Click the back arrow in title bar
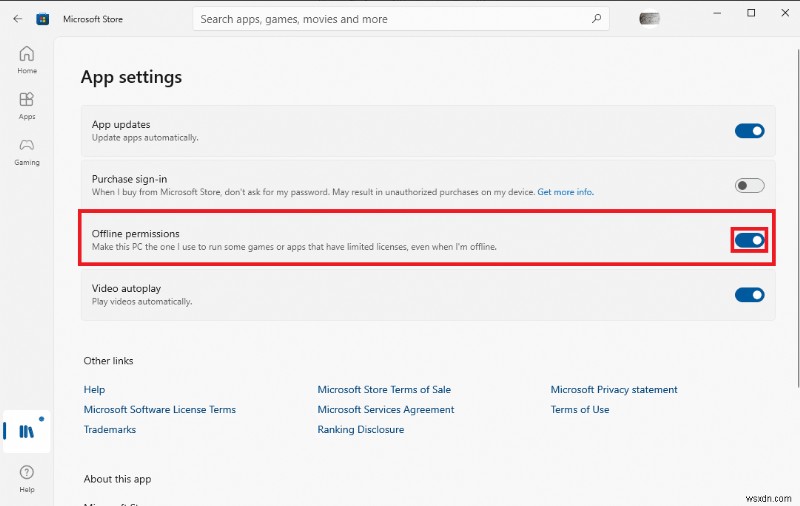This screenshot has height=506, width=800. (x=17, y=18)
